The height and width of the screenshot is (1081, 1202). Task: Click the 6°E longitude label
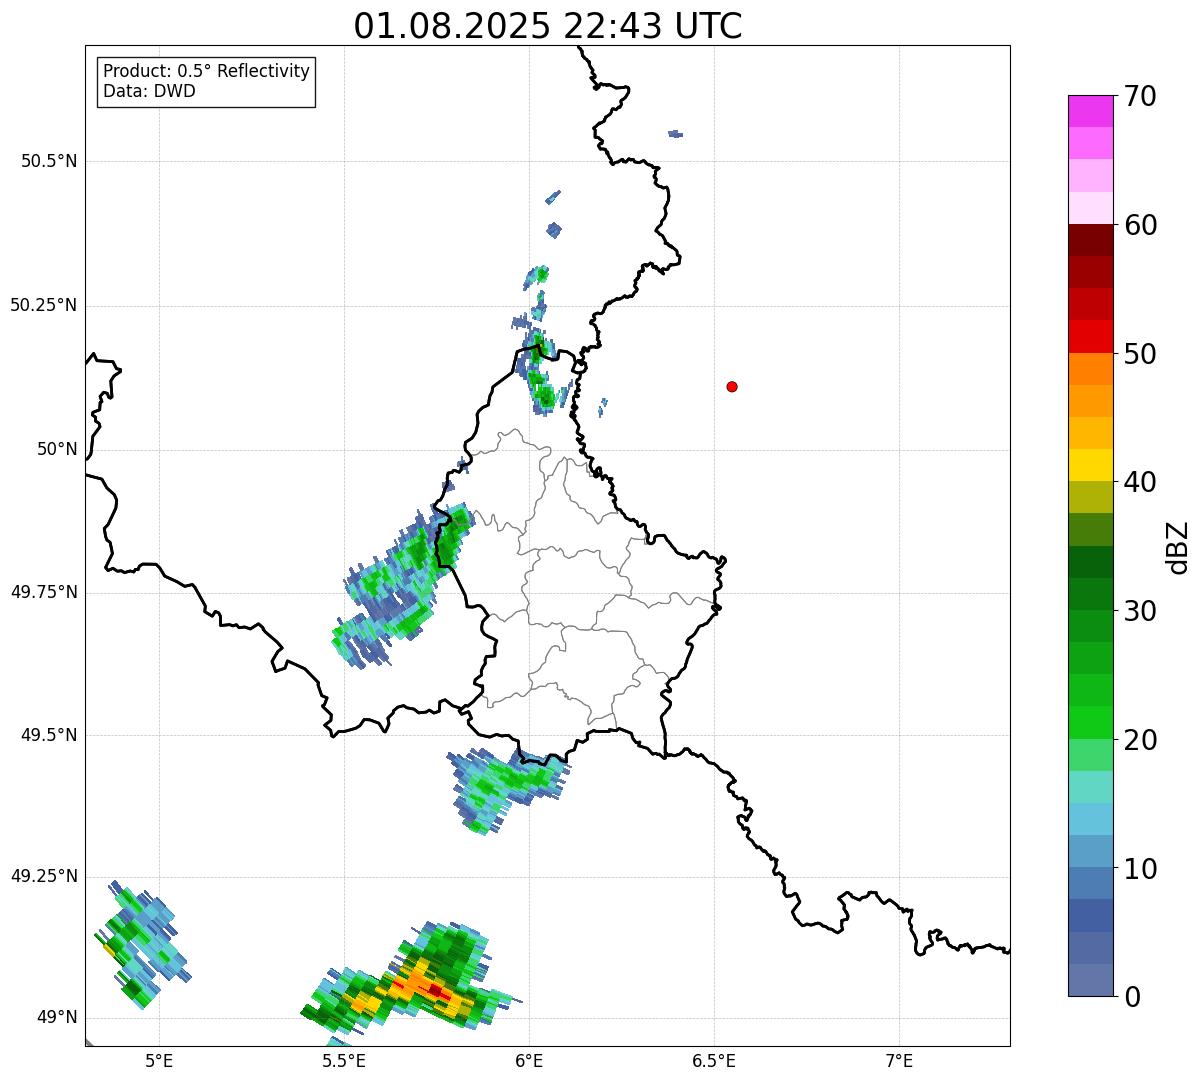529,1060
